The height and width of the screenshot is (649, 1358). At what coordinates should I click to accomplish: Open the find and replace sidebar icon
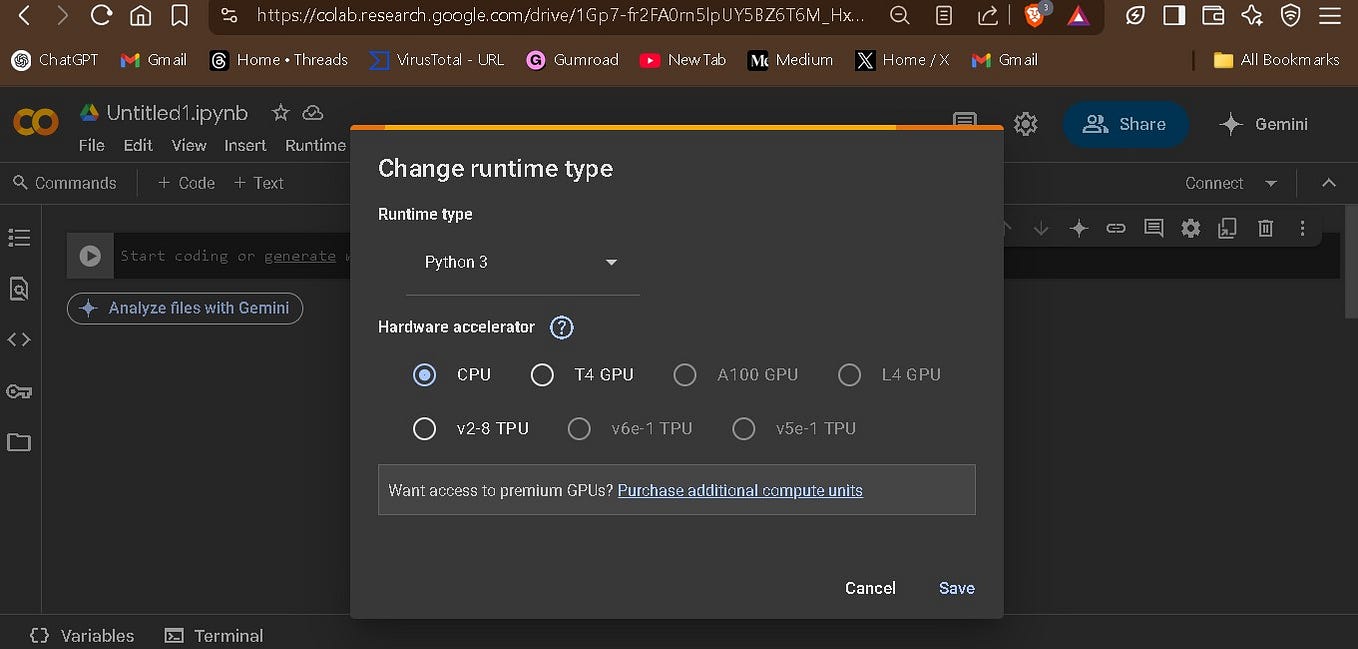[19, 289]
